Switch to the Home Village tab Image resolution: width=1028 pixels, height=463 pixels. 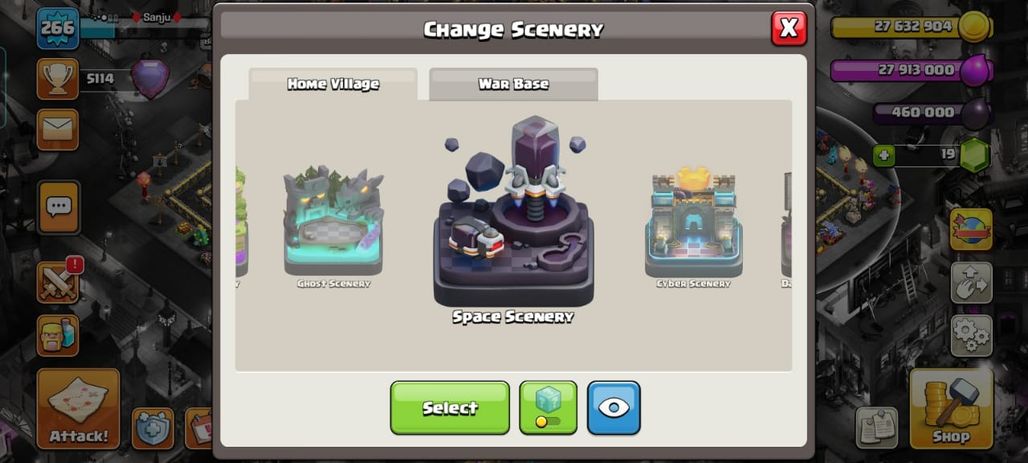[333, 84]
